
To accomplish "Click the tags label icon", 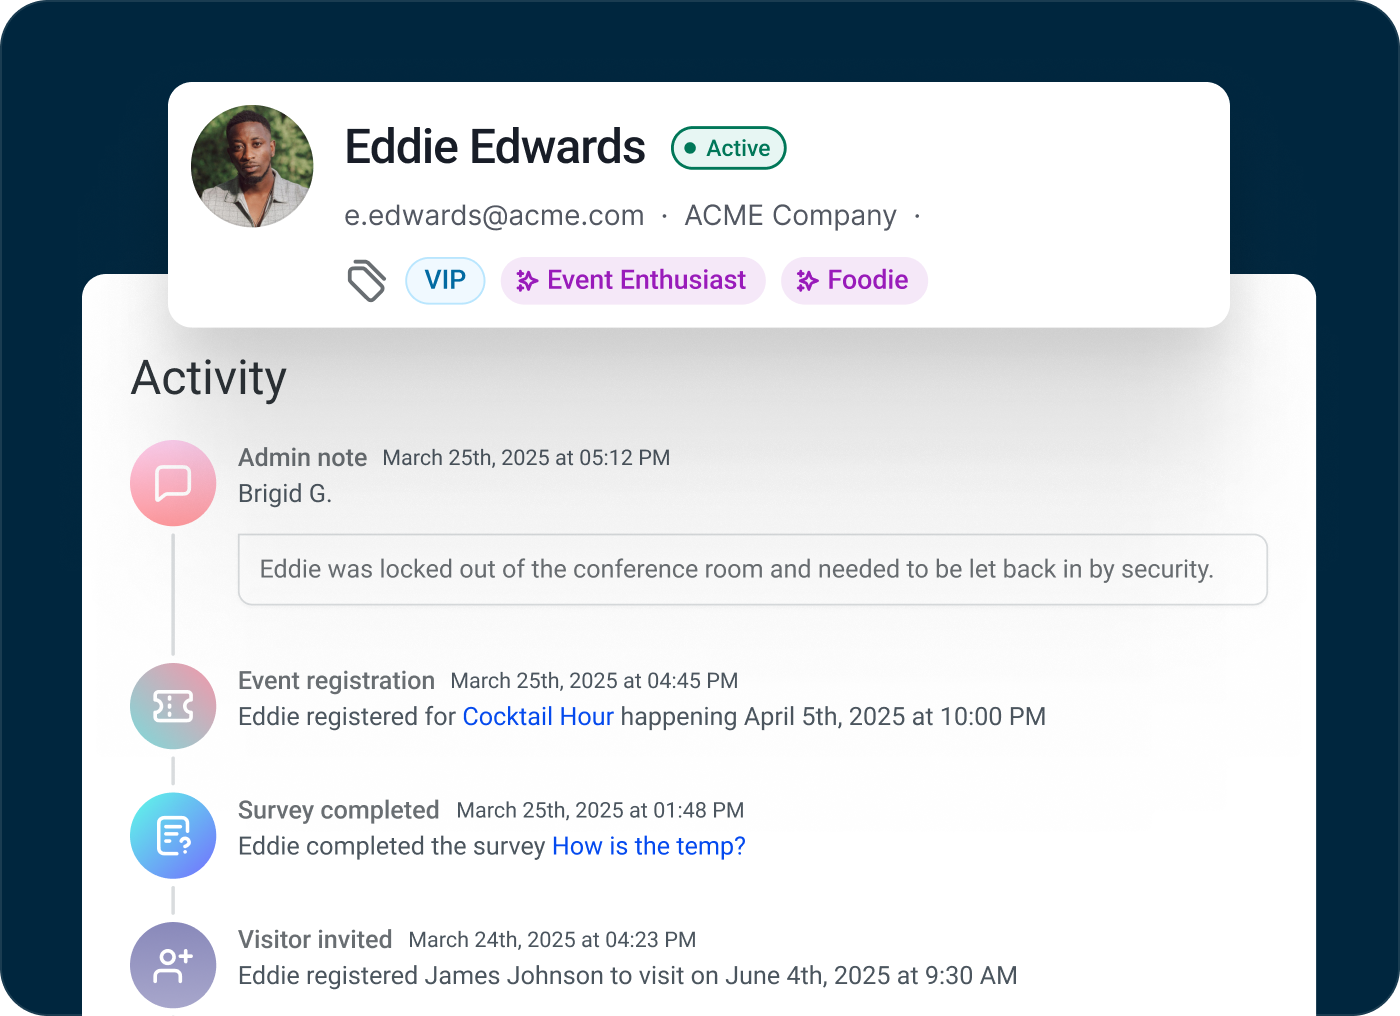I will point(366,281).
